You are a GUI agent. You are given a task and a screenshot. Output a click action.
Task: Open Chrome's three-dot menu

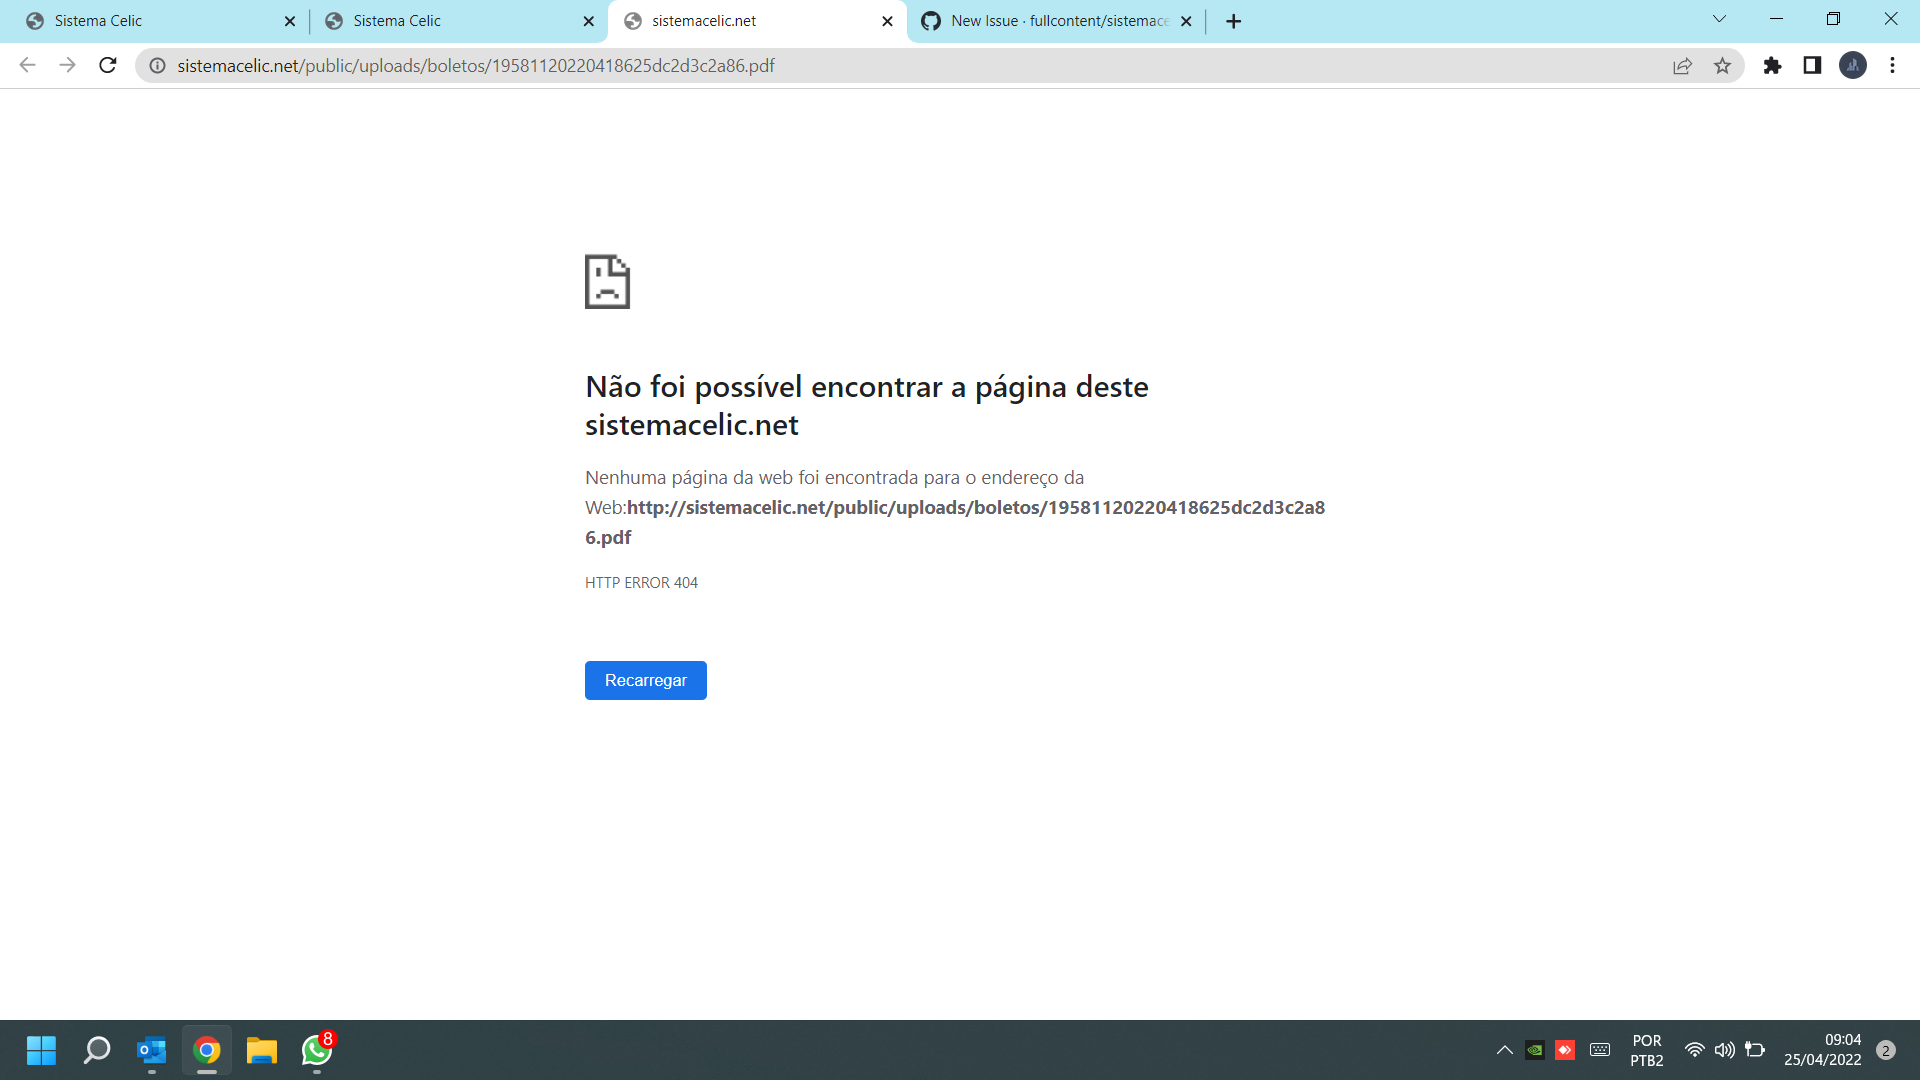pyautogui.click(x=1892, y=65)
